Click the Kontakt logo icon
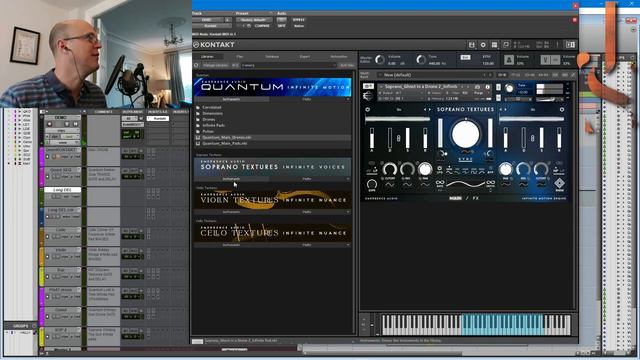The width and height of the screenshot is (640, 360). pos(196,44)
